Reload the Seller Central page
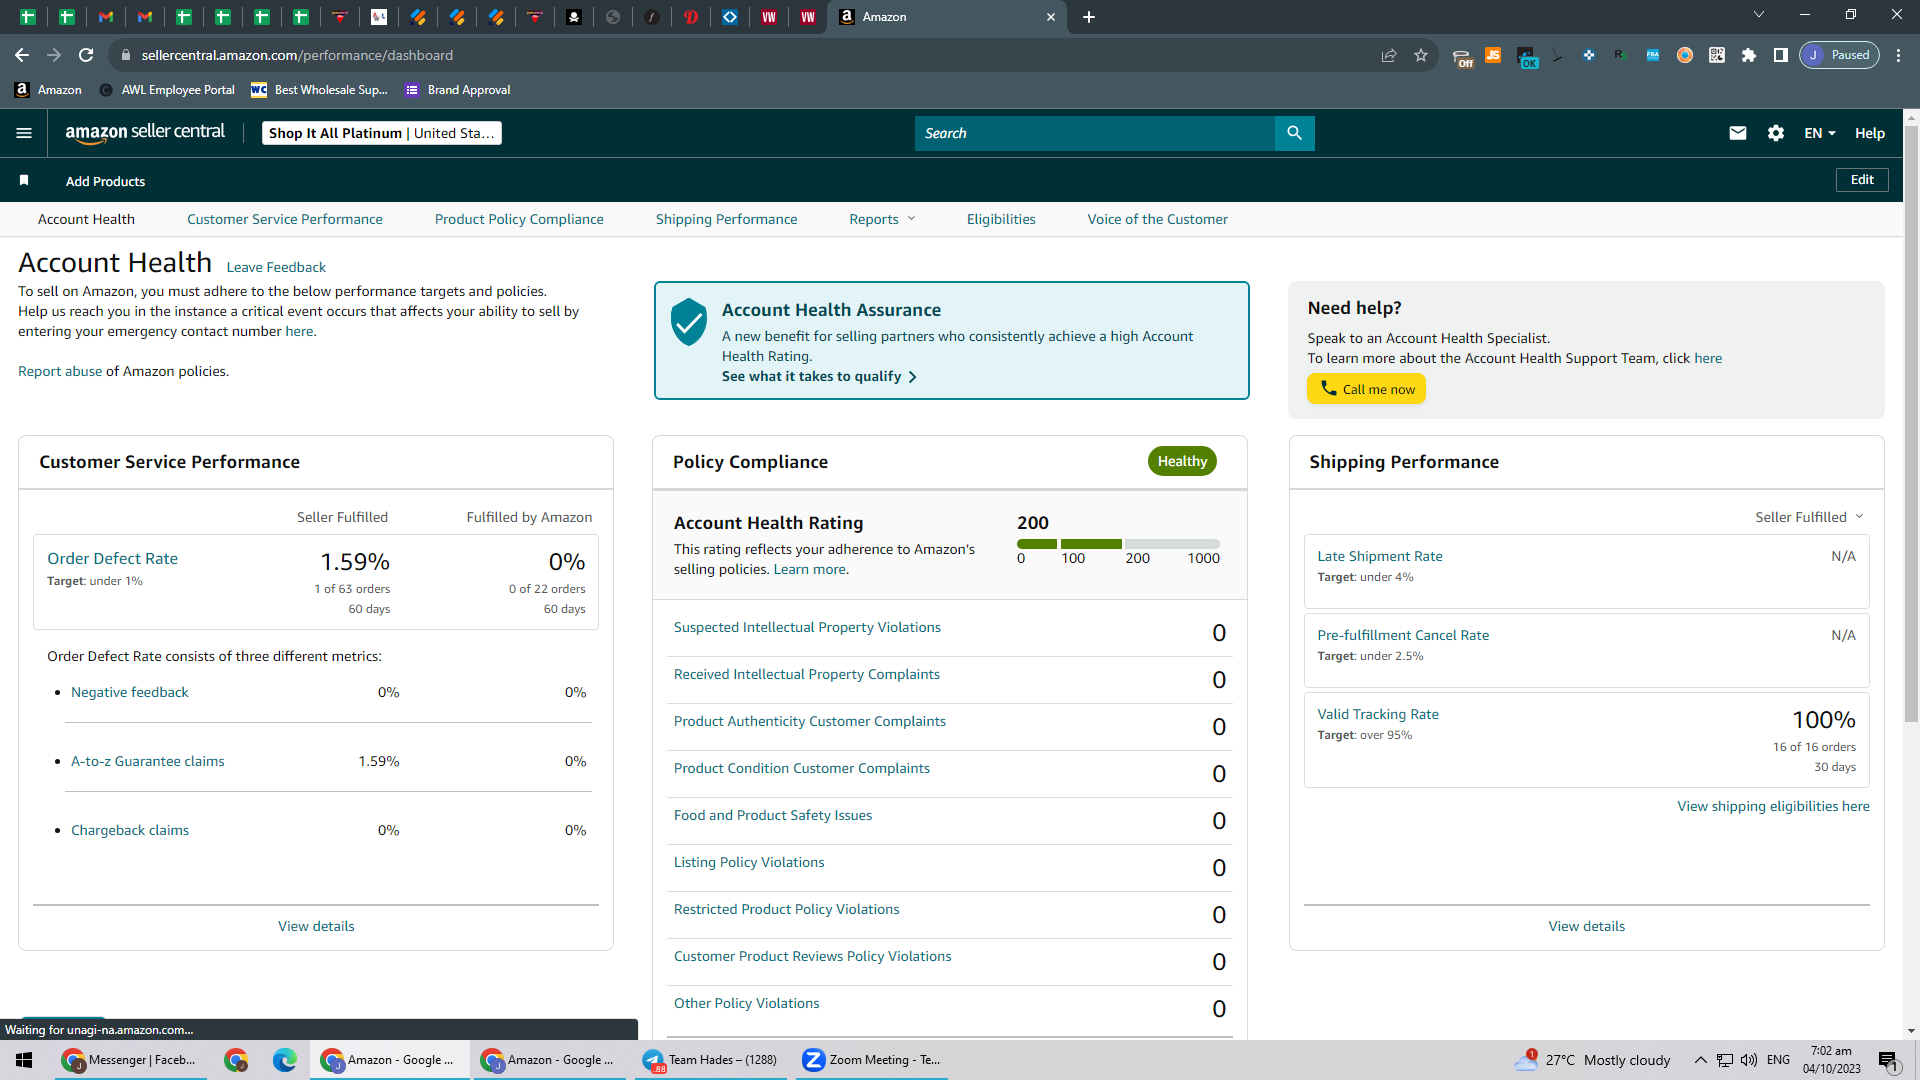Image resolution: width=1920 pixels, height=1080 pixels. point(86,55)
